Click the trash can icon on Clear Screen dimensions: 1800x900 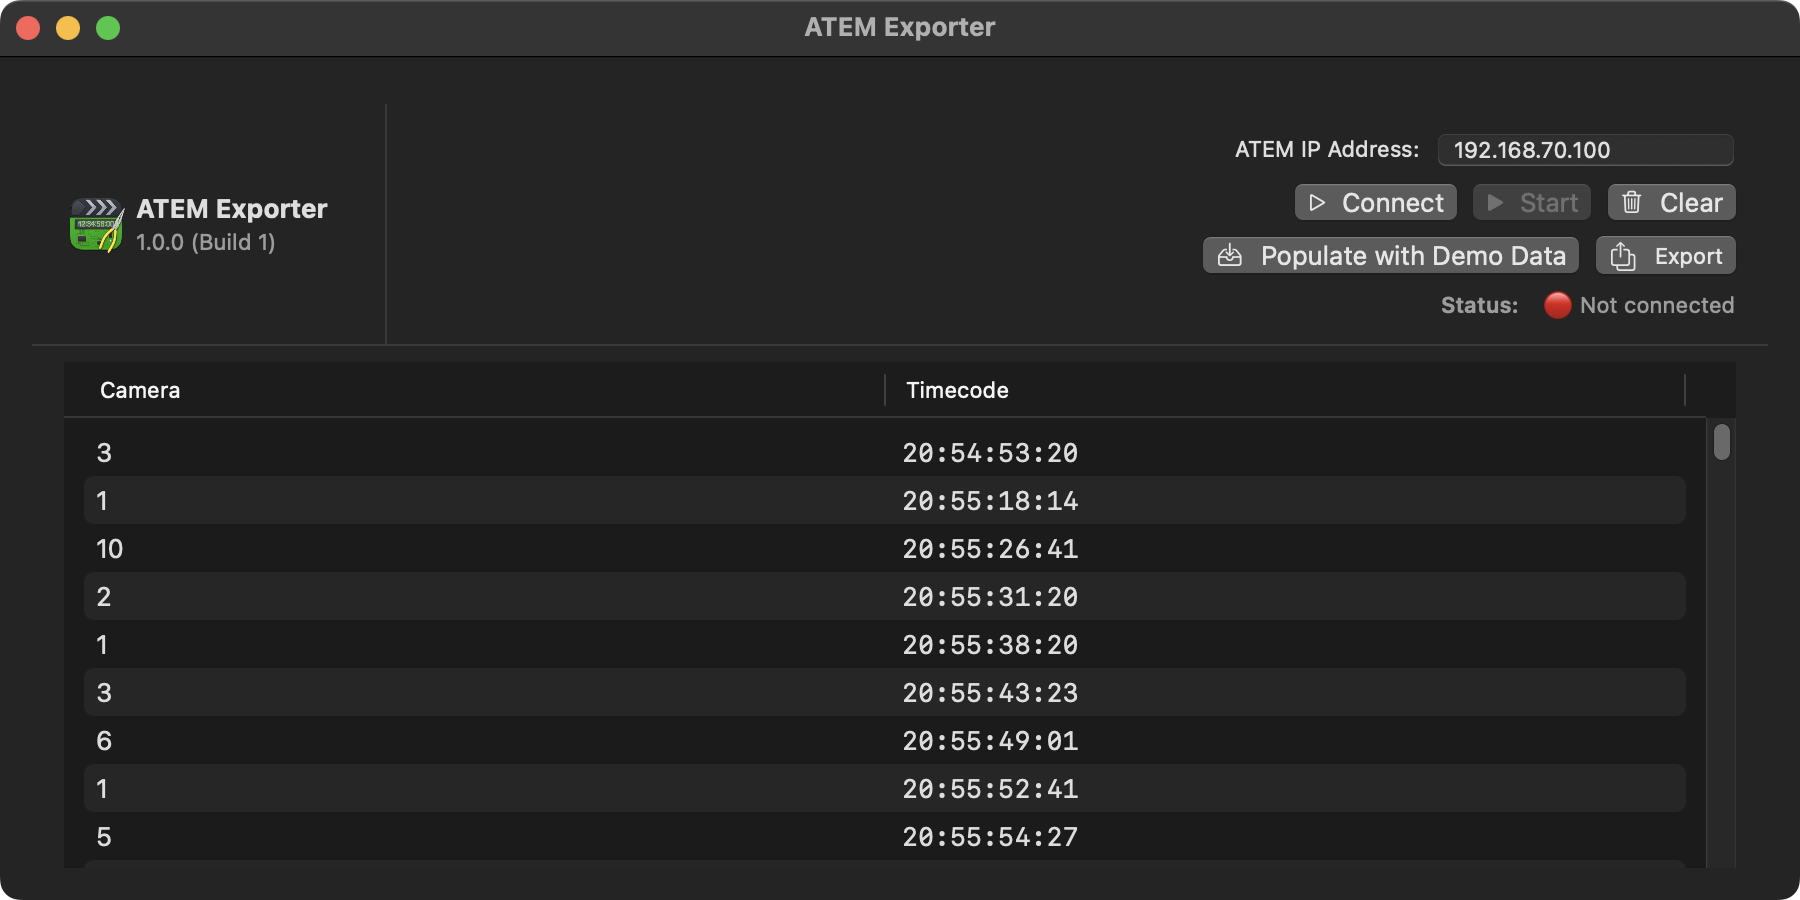tap(1632, 203)
